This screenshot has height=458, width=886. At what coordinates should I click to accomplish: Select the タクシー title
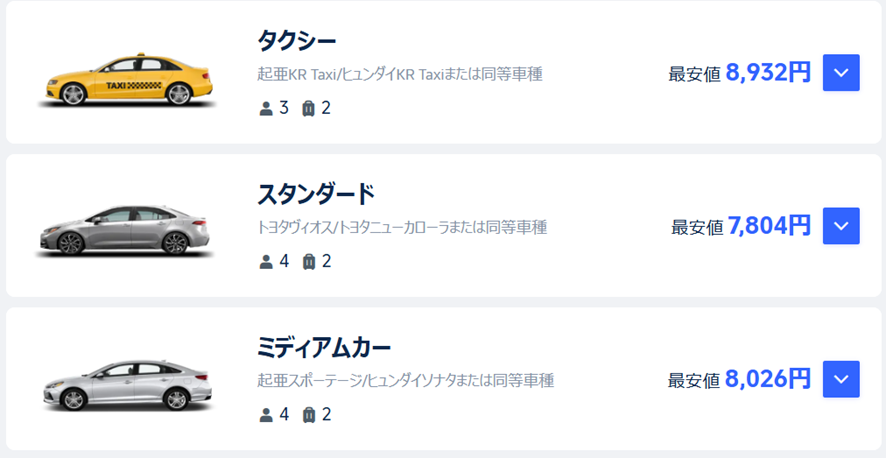click(297, 41)
